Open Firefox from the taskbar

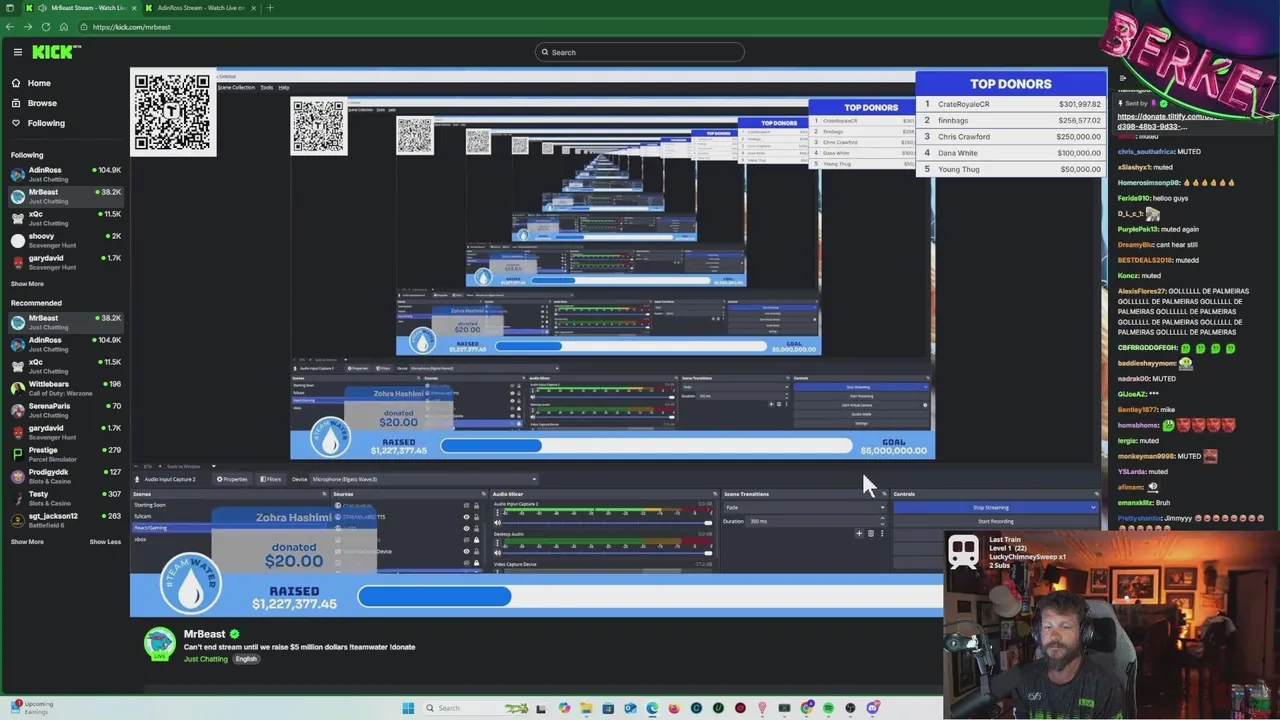click(674, 708)
